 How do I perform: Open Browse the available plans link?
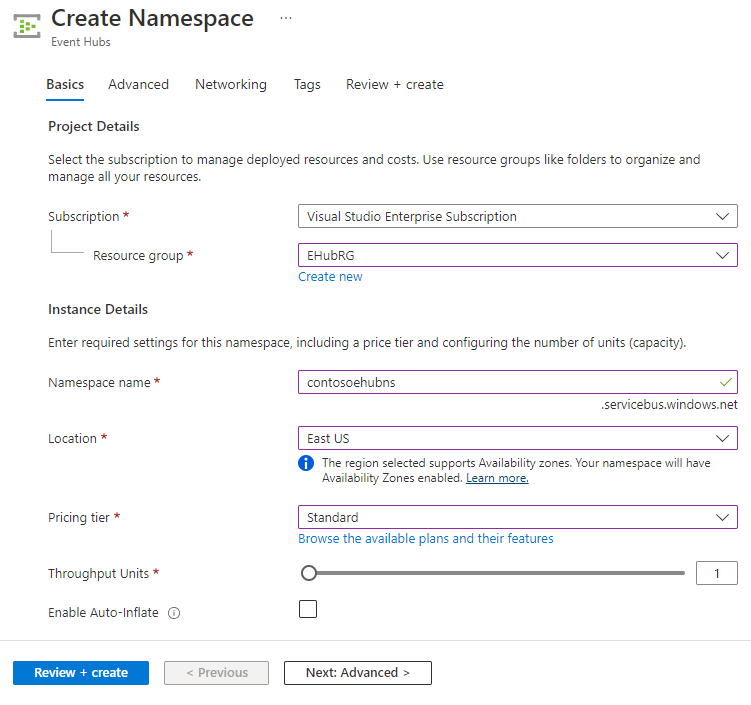click(425, 539)
